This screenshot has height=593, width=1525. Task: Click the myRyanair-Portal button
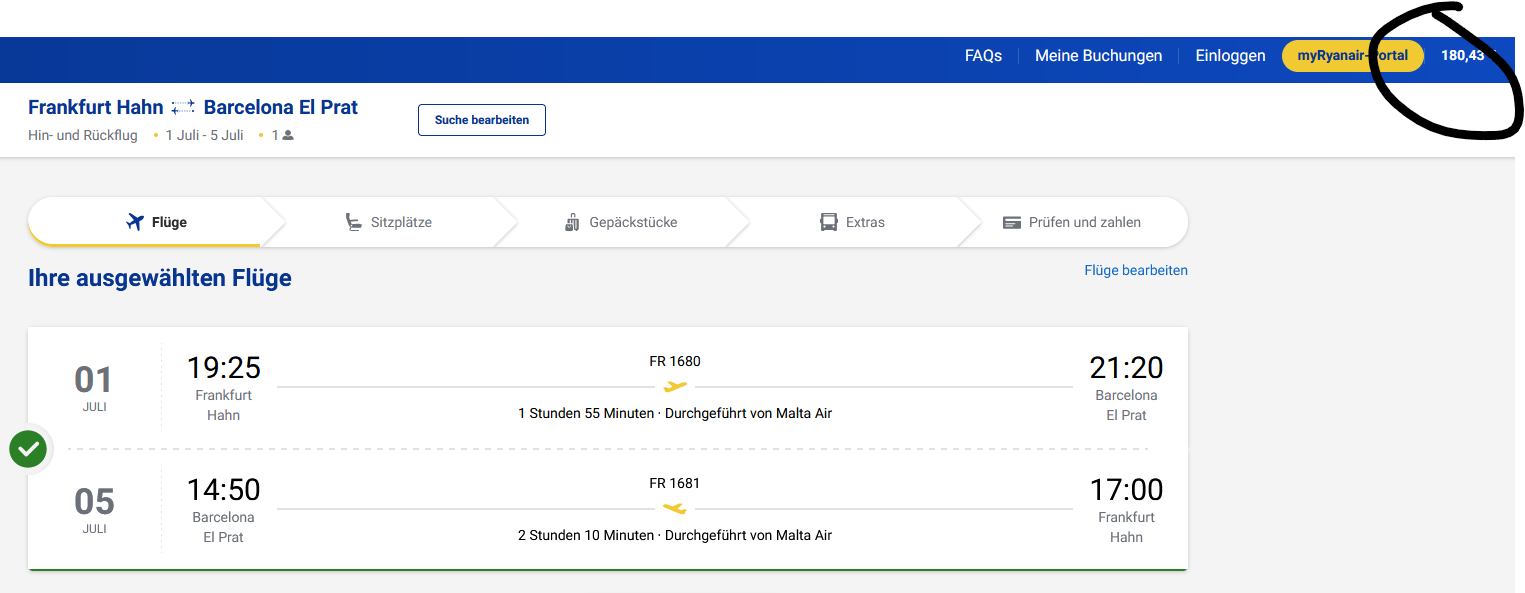pos(1352,56)
